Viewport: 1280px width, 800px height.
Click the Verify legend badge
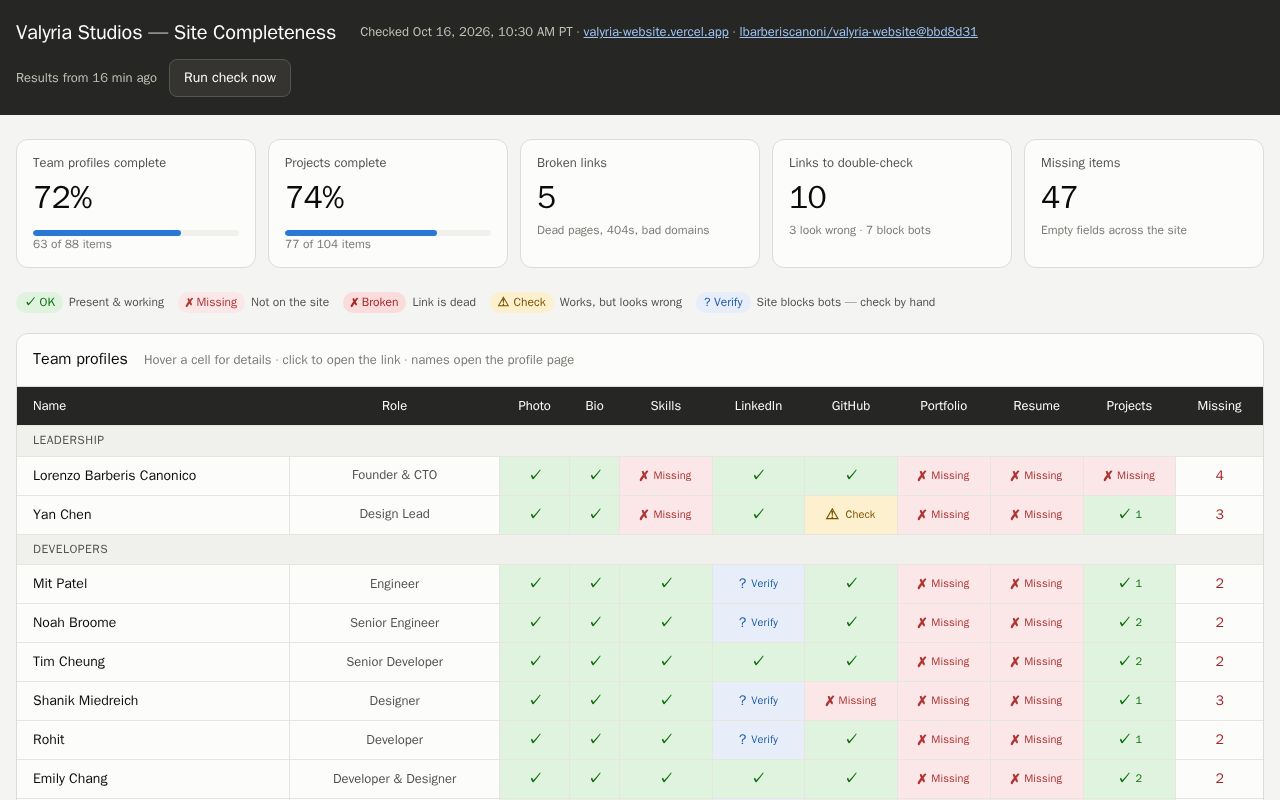click(x=723, y=302)
